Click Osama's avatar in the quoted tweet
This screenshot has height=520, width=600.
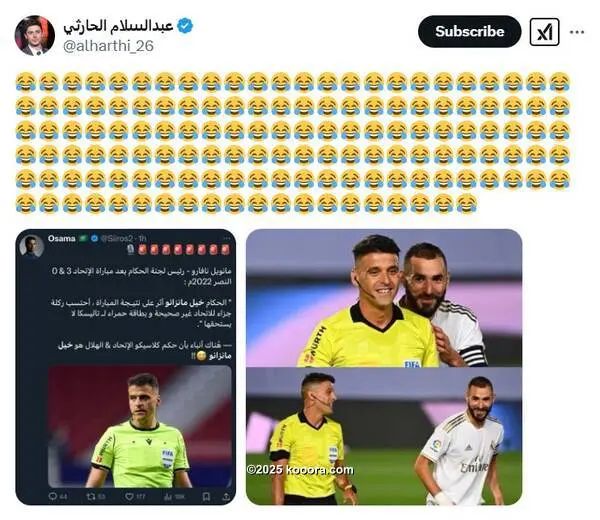point(32,246)
